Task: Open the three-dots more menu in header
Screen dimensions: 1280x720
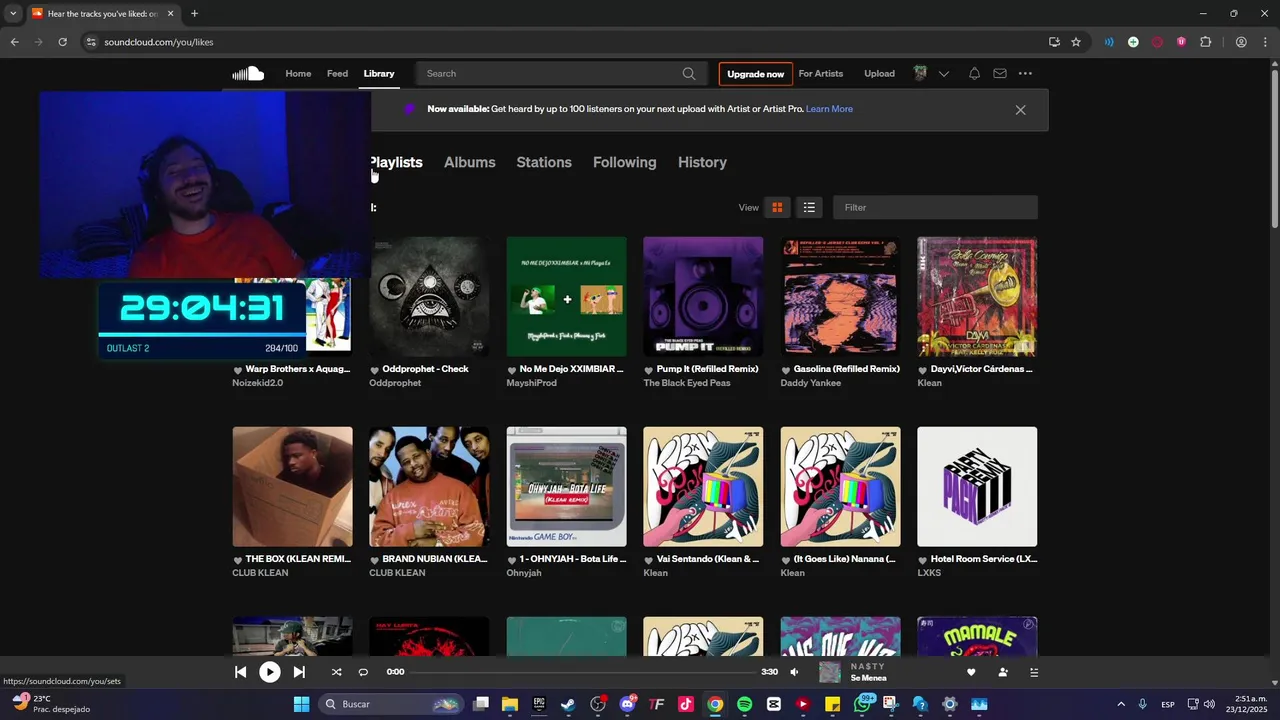Action: click(x=1025, y=73)
